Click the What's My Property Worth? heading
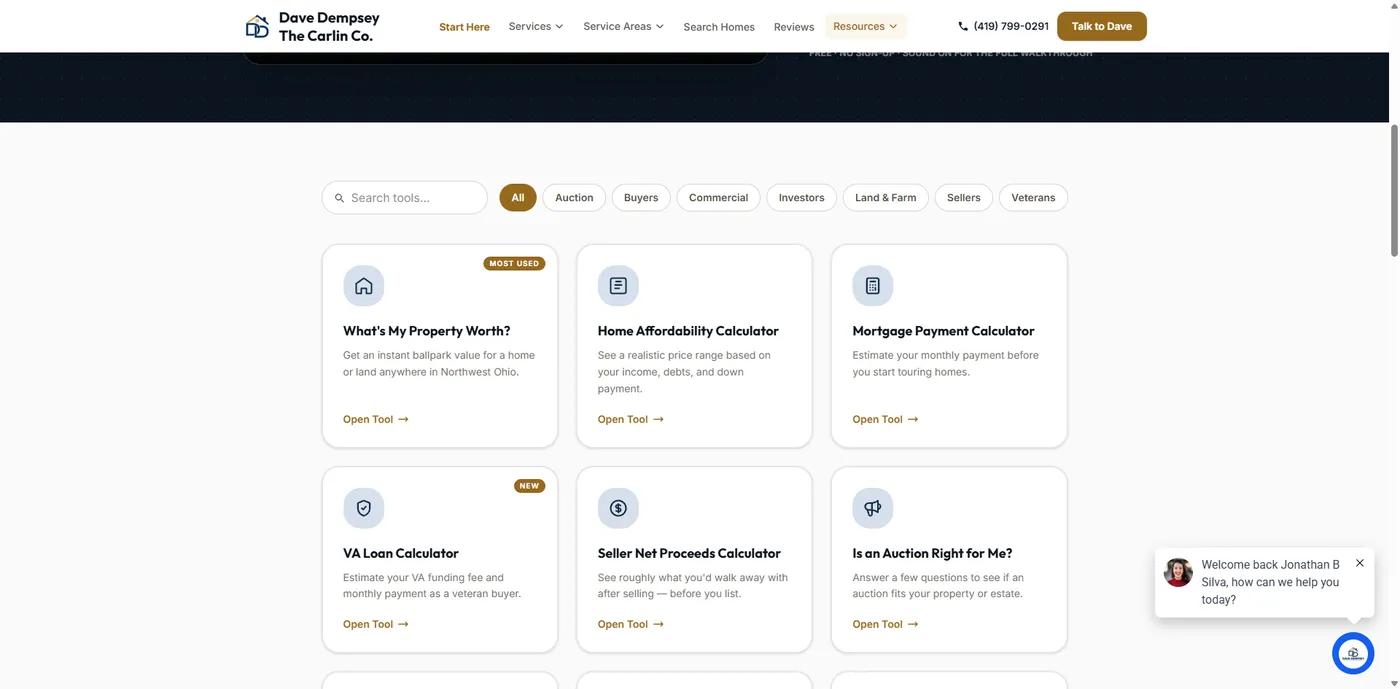Viewport: 1400px width, 689px height. [427, 331]
